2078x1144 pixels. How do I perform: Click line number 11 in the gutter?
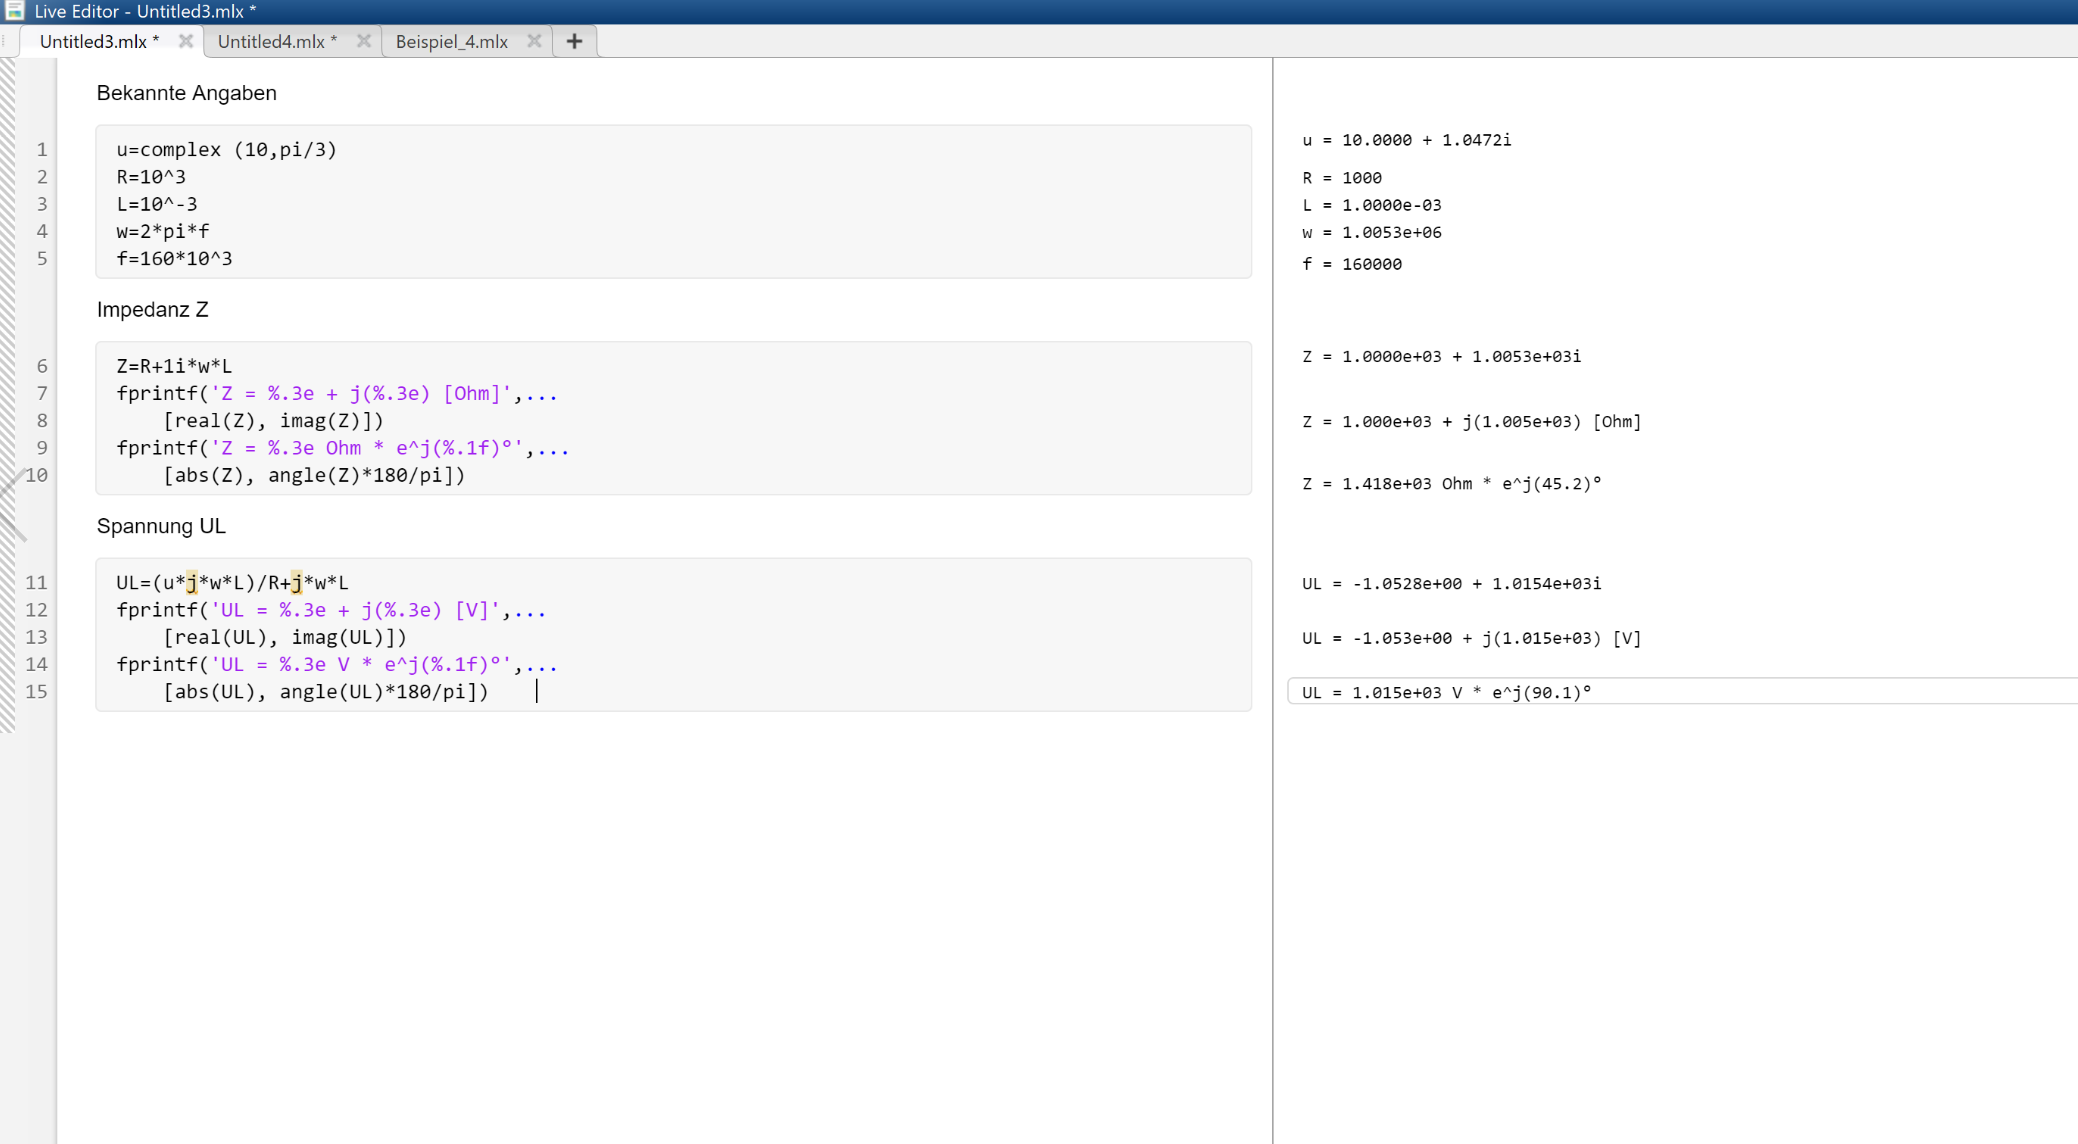pyautogui.click(x=36, y=582)
